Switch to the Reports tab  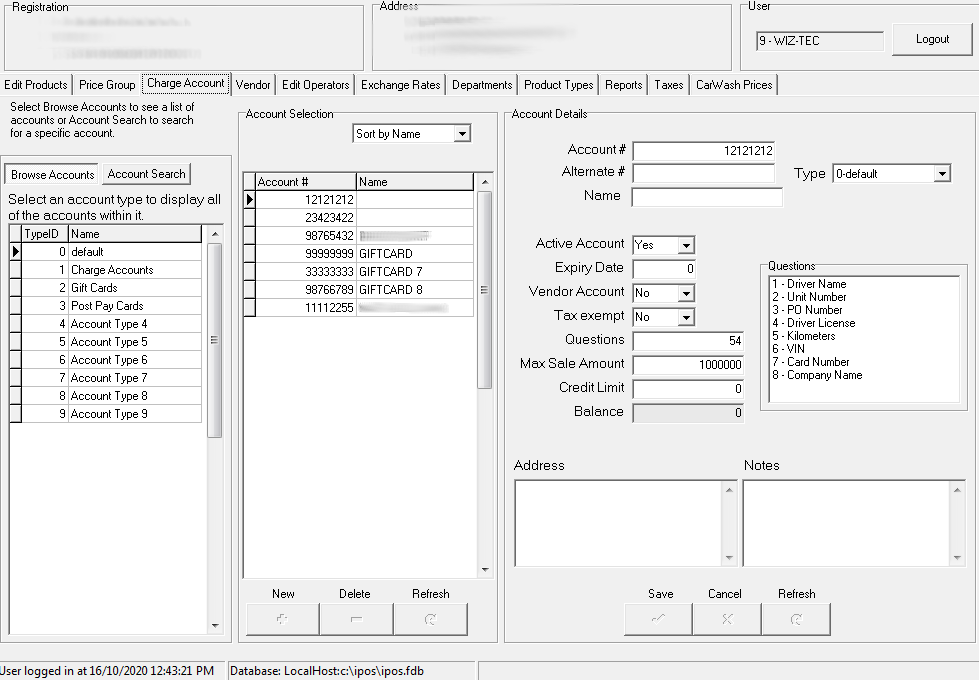(x=622, y=85)
